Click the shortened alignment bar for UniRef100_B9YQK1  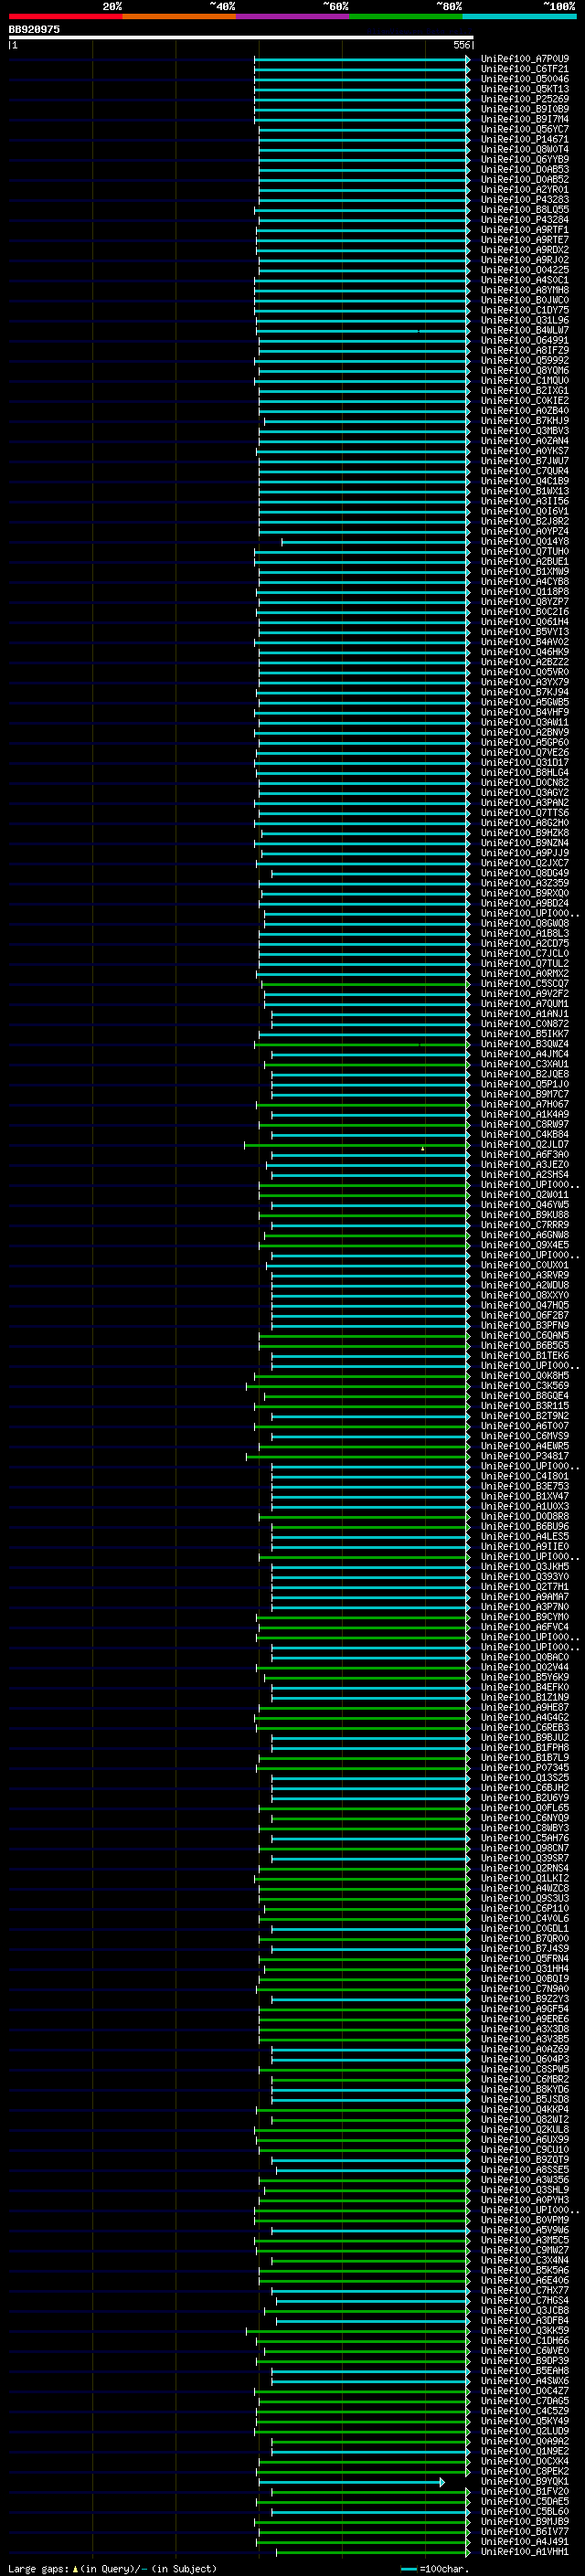pos(351,2483)
